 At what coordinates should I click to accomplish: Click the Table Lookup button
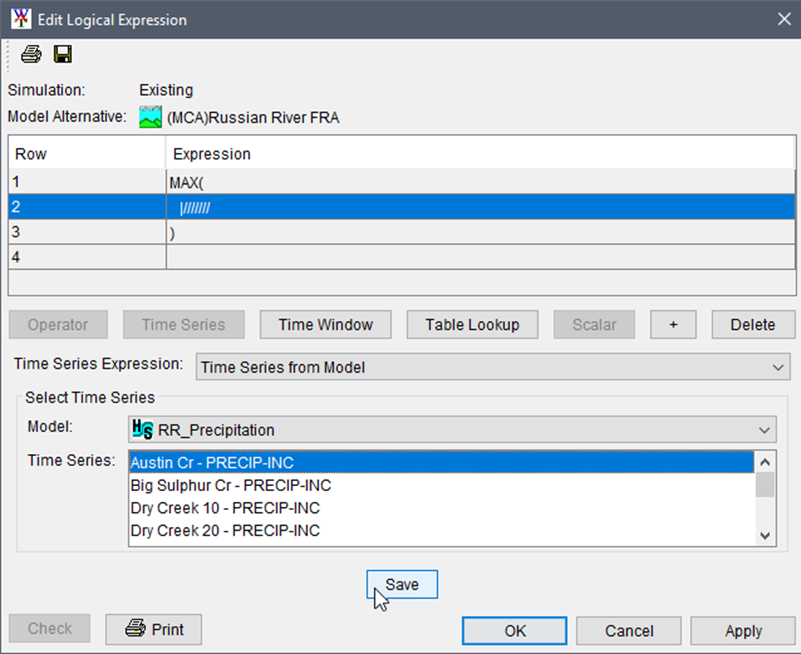click(471, 324)
